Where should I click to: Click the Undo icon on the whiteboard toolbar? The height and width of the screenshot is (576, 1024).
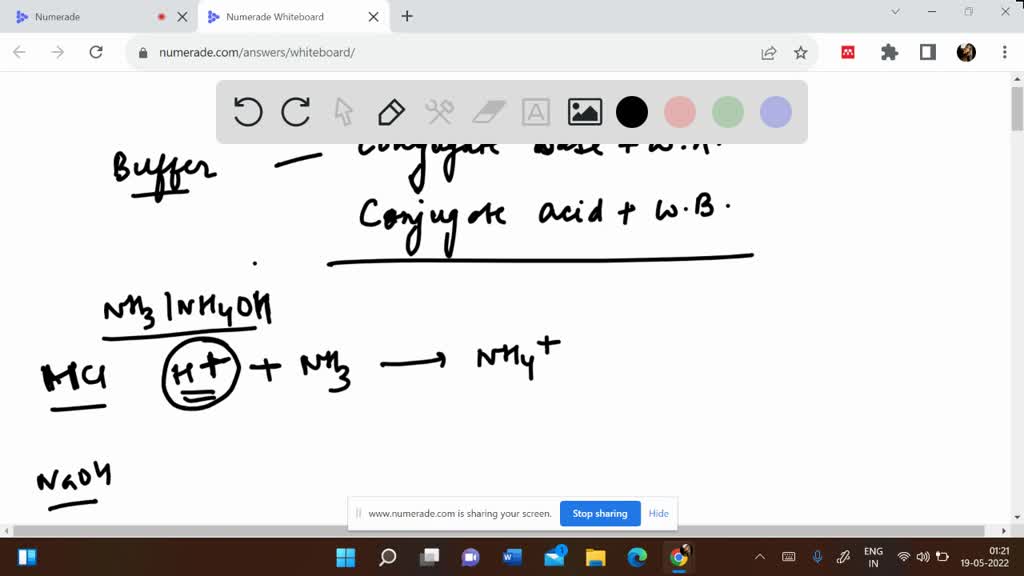click(x=248, y=112)
